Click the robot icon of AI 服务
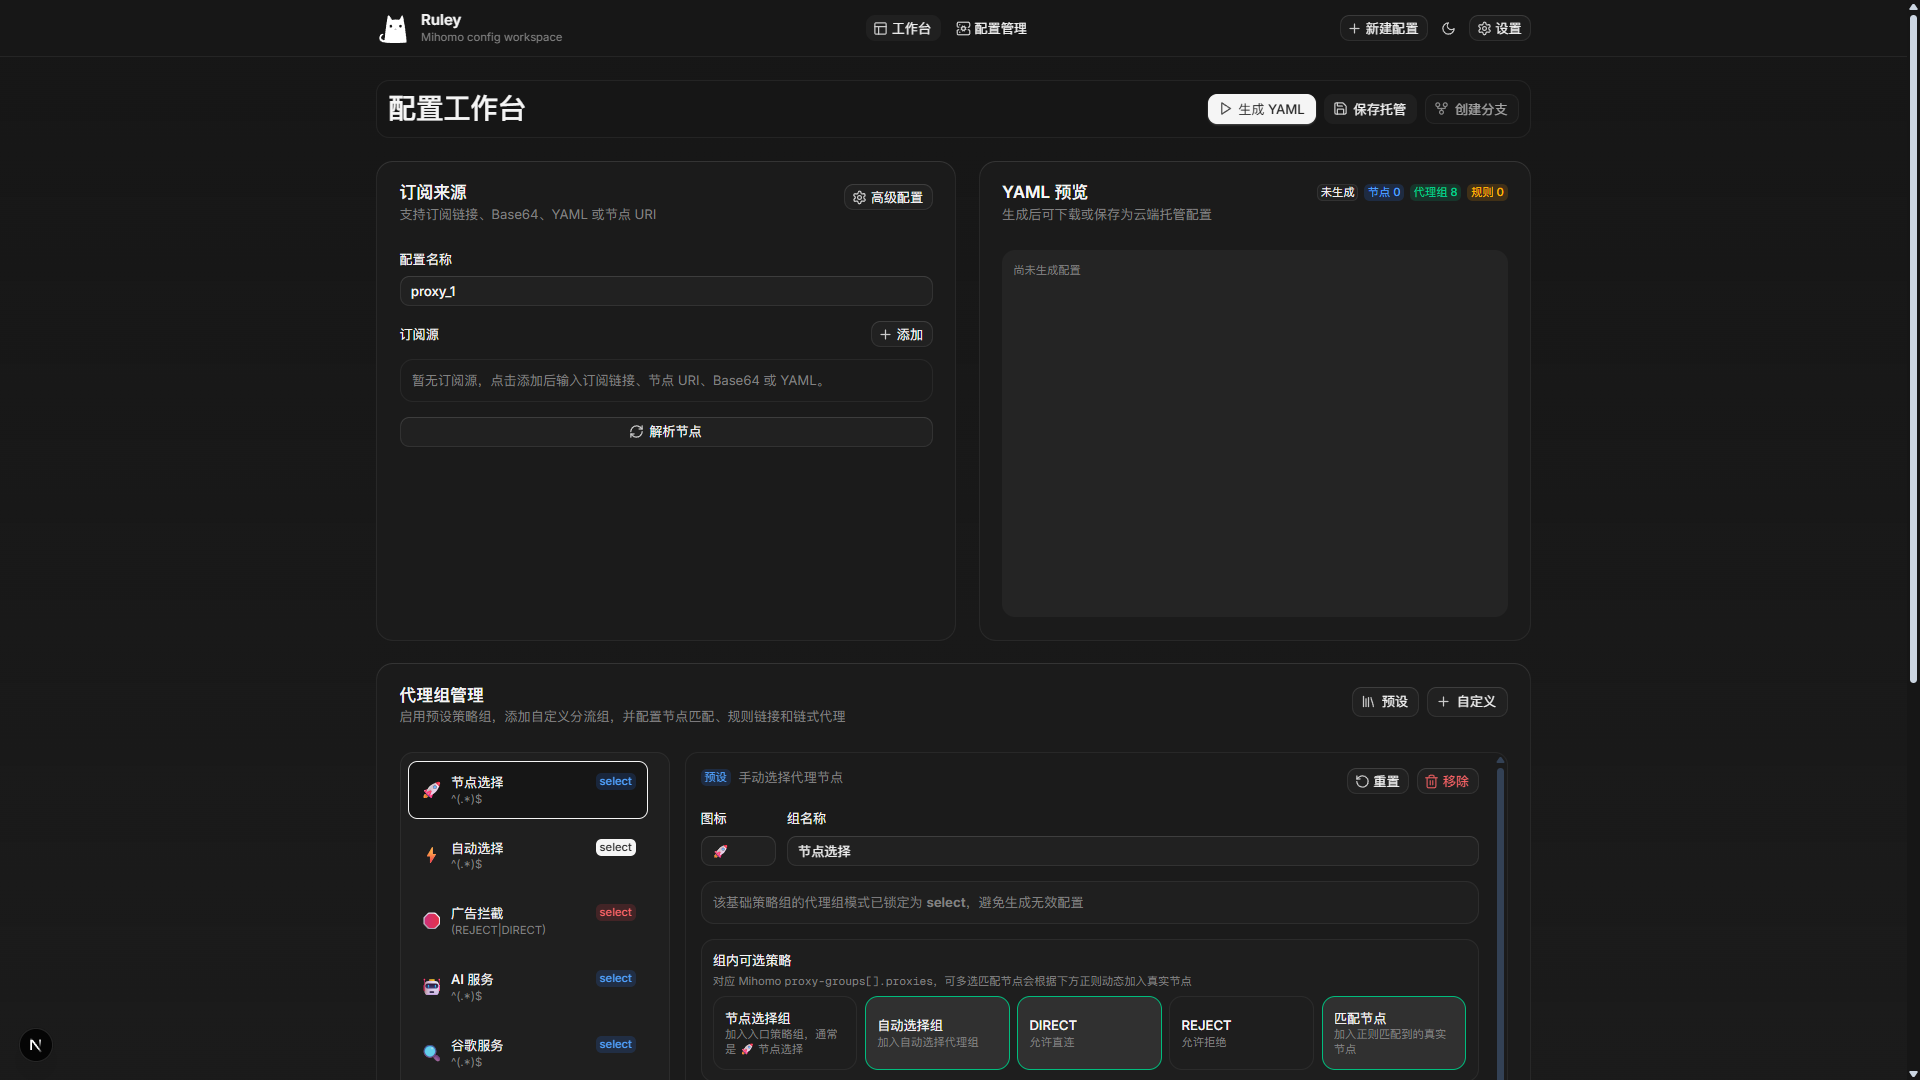 (x=431, y=987)
